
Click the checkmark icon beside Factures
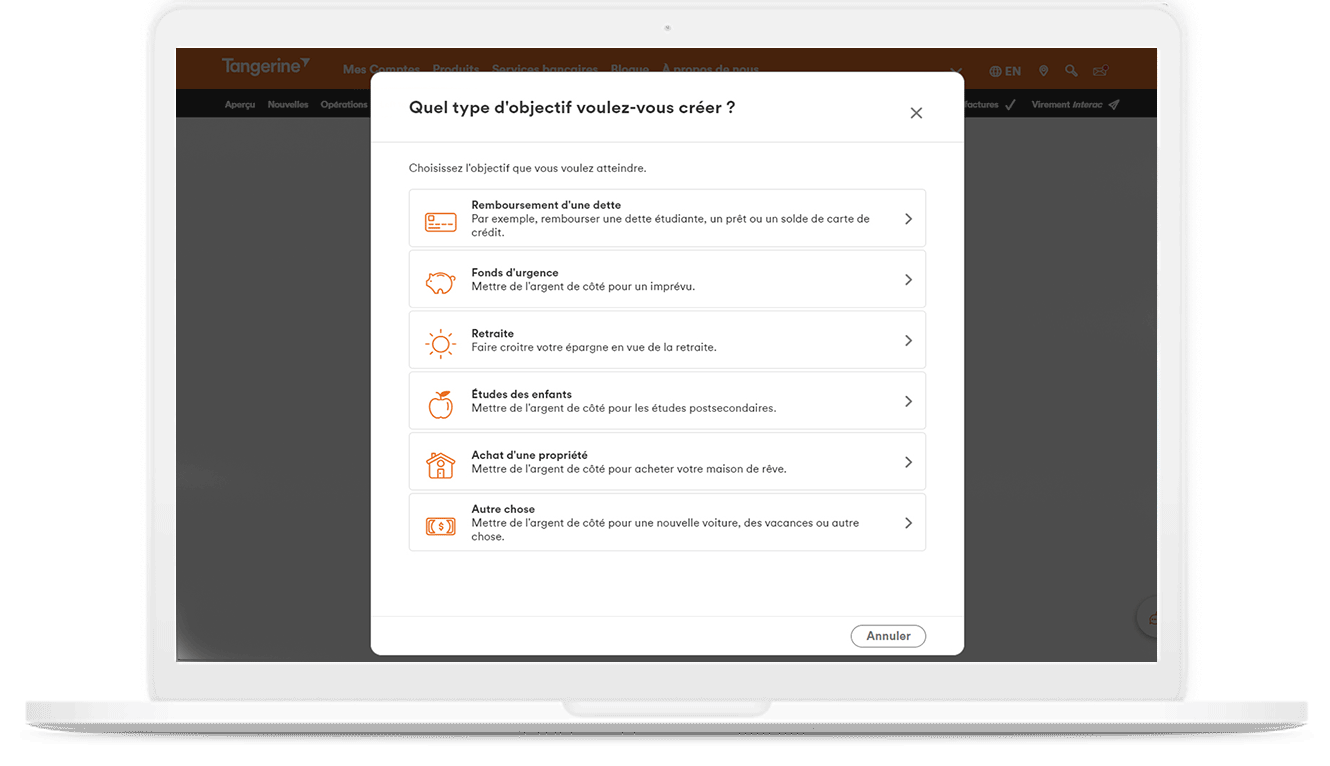1010,104
